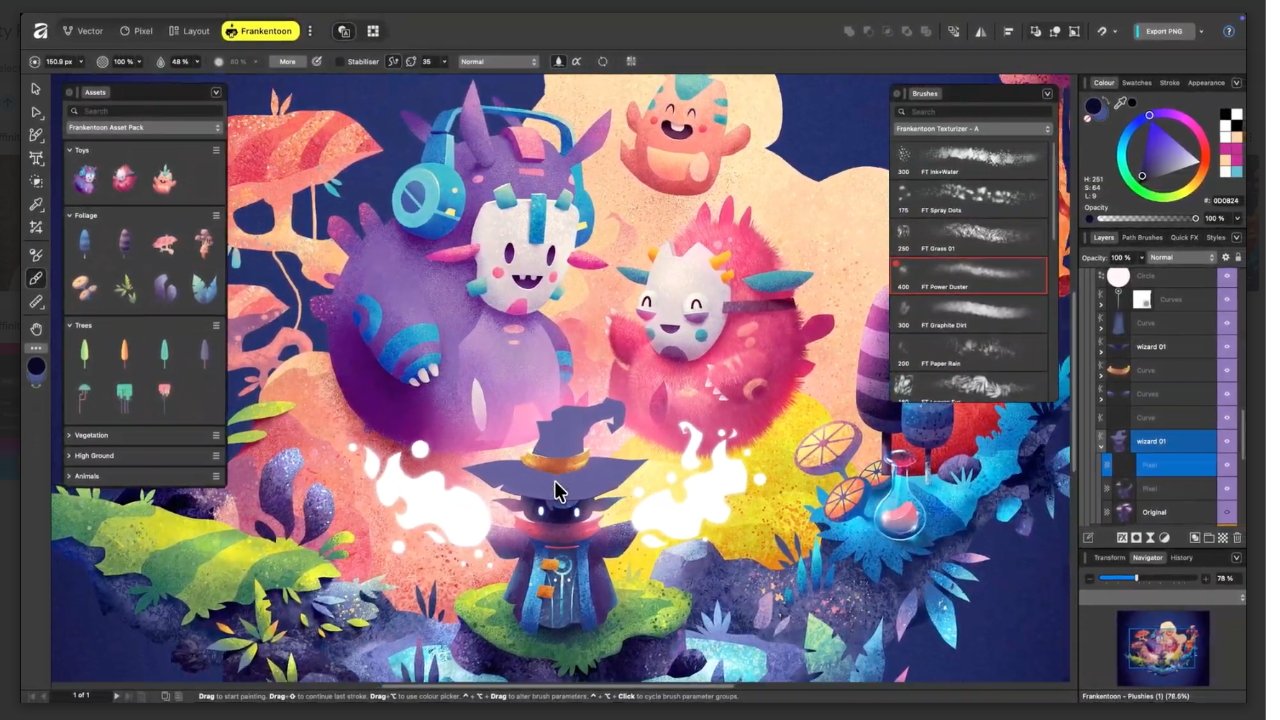Click the layer lock icon in the Layers panel

click(1238, 257)
